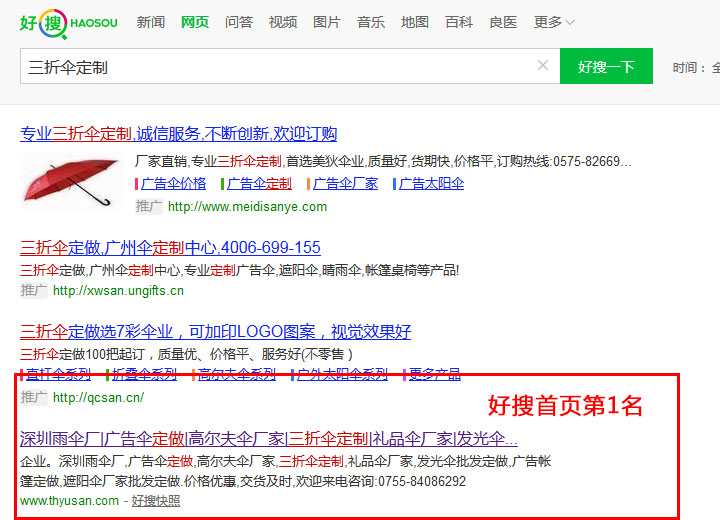720x520 pixels.
Task: Switch to the 地图 tab
Action: pyautogui.click(x=415, y=22)
